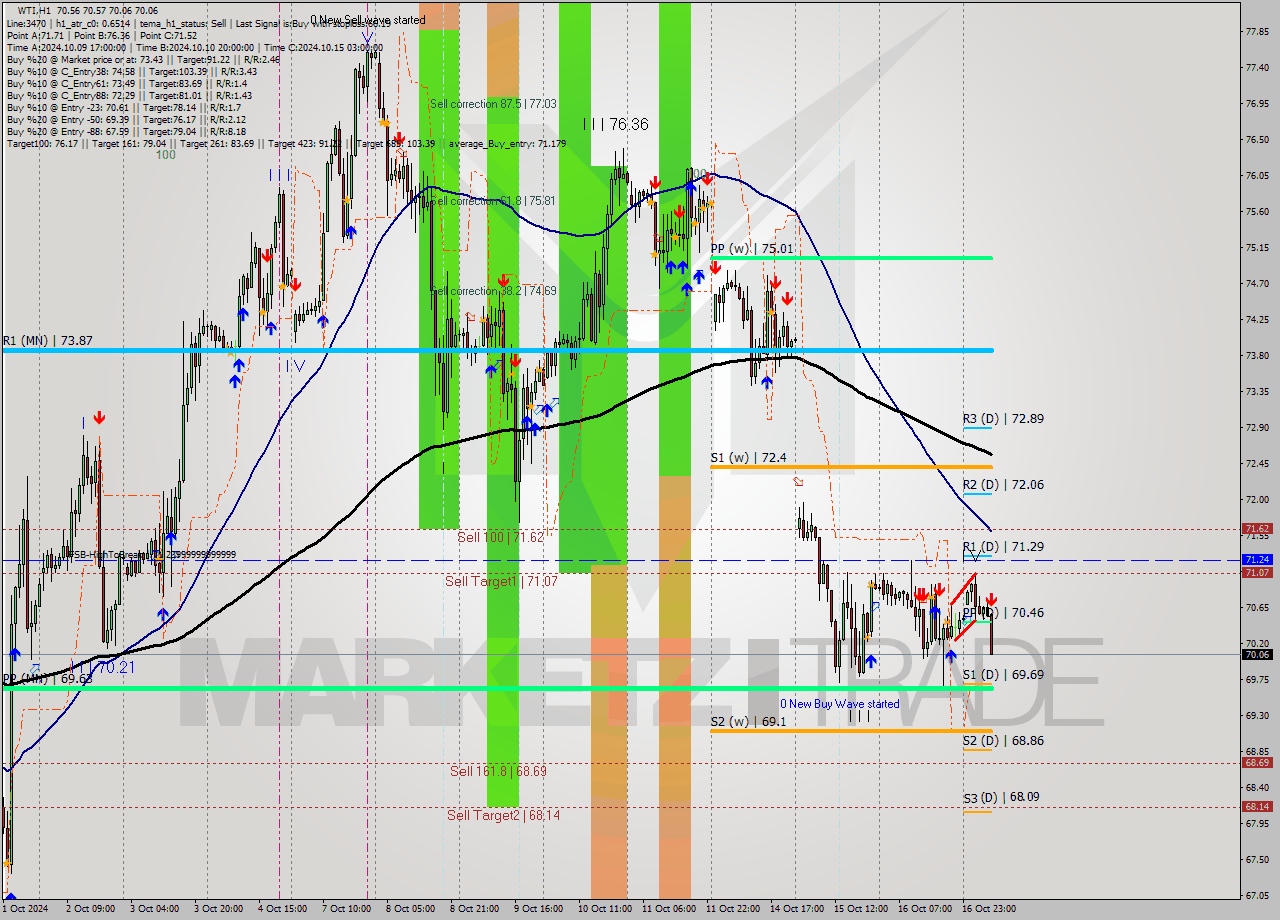1280x920 pixels.
Task: Click the 'Sell Target2 | 68.14' label
Action: tap(503, 815)
